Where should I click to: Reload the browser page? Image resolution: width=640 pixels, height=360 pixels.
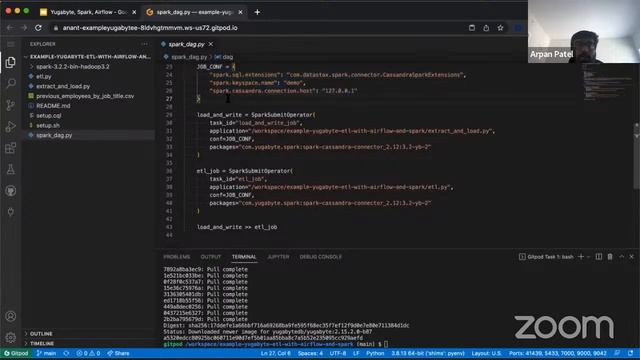pyautogui.click(x=38, y=28)
